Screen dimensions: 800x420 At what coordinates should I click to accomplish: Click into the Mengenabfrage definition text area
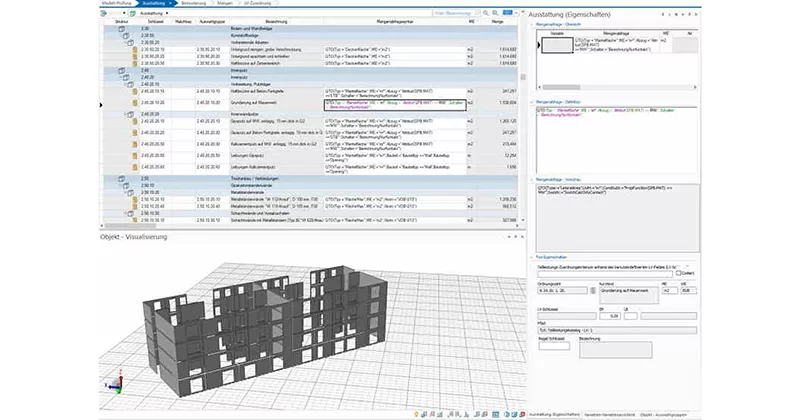(617, 140)
